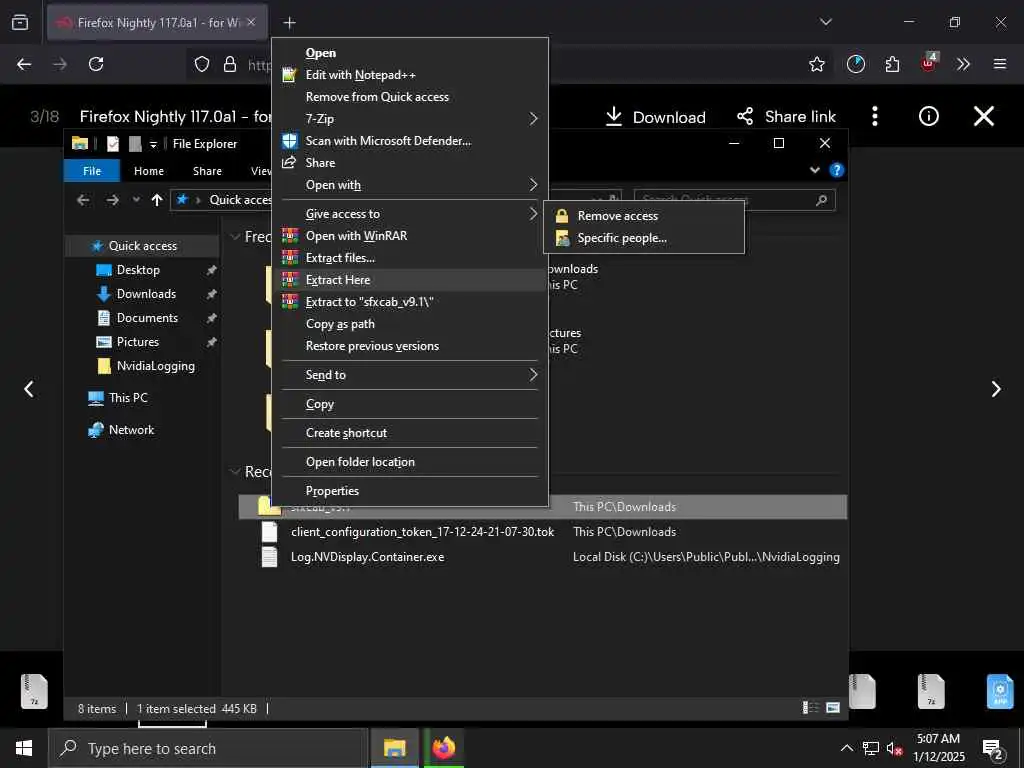Viewport: 1024px width, 768px height.
Task: Choose Copy as path
Action: click(410, 324)
